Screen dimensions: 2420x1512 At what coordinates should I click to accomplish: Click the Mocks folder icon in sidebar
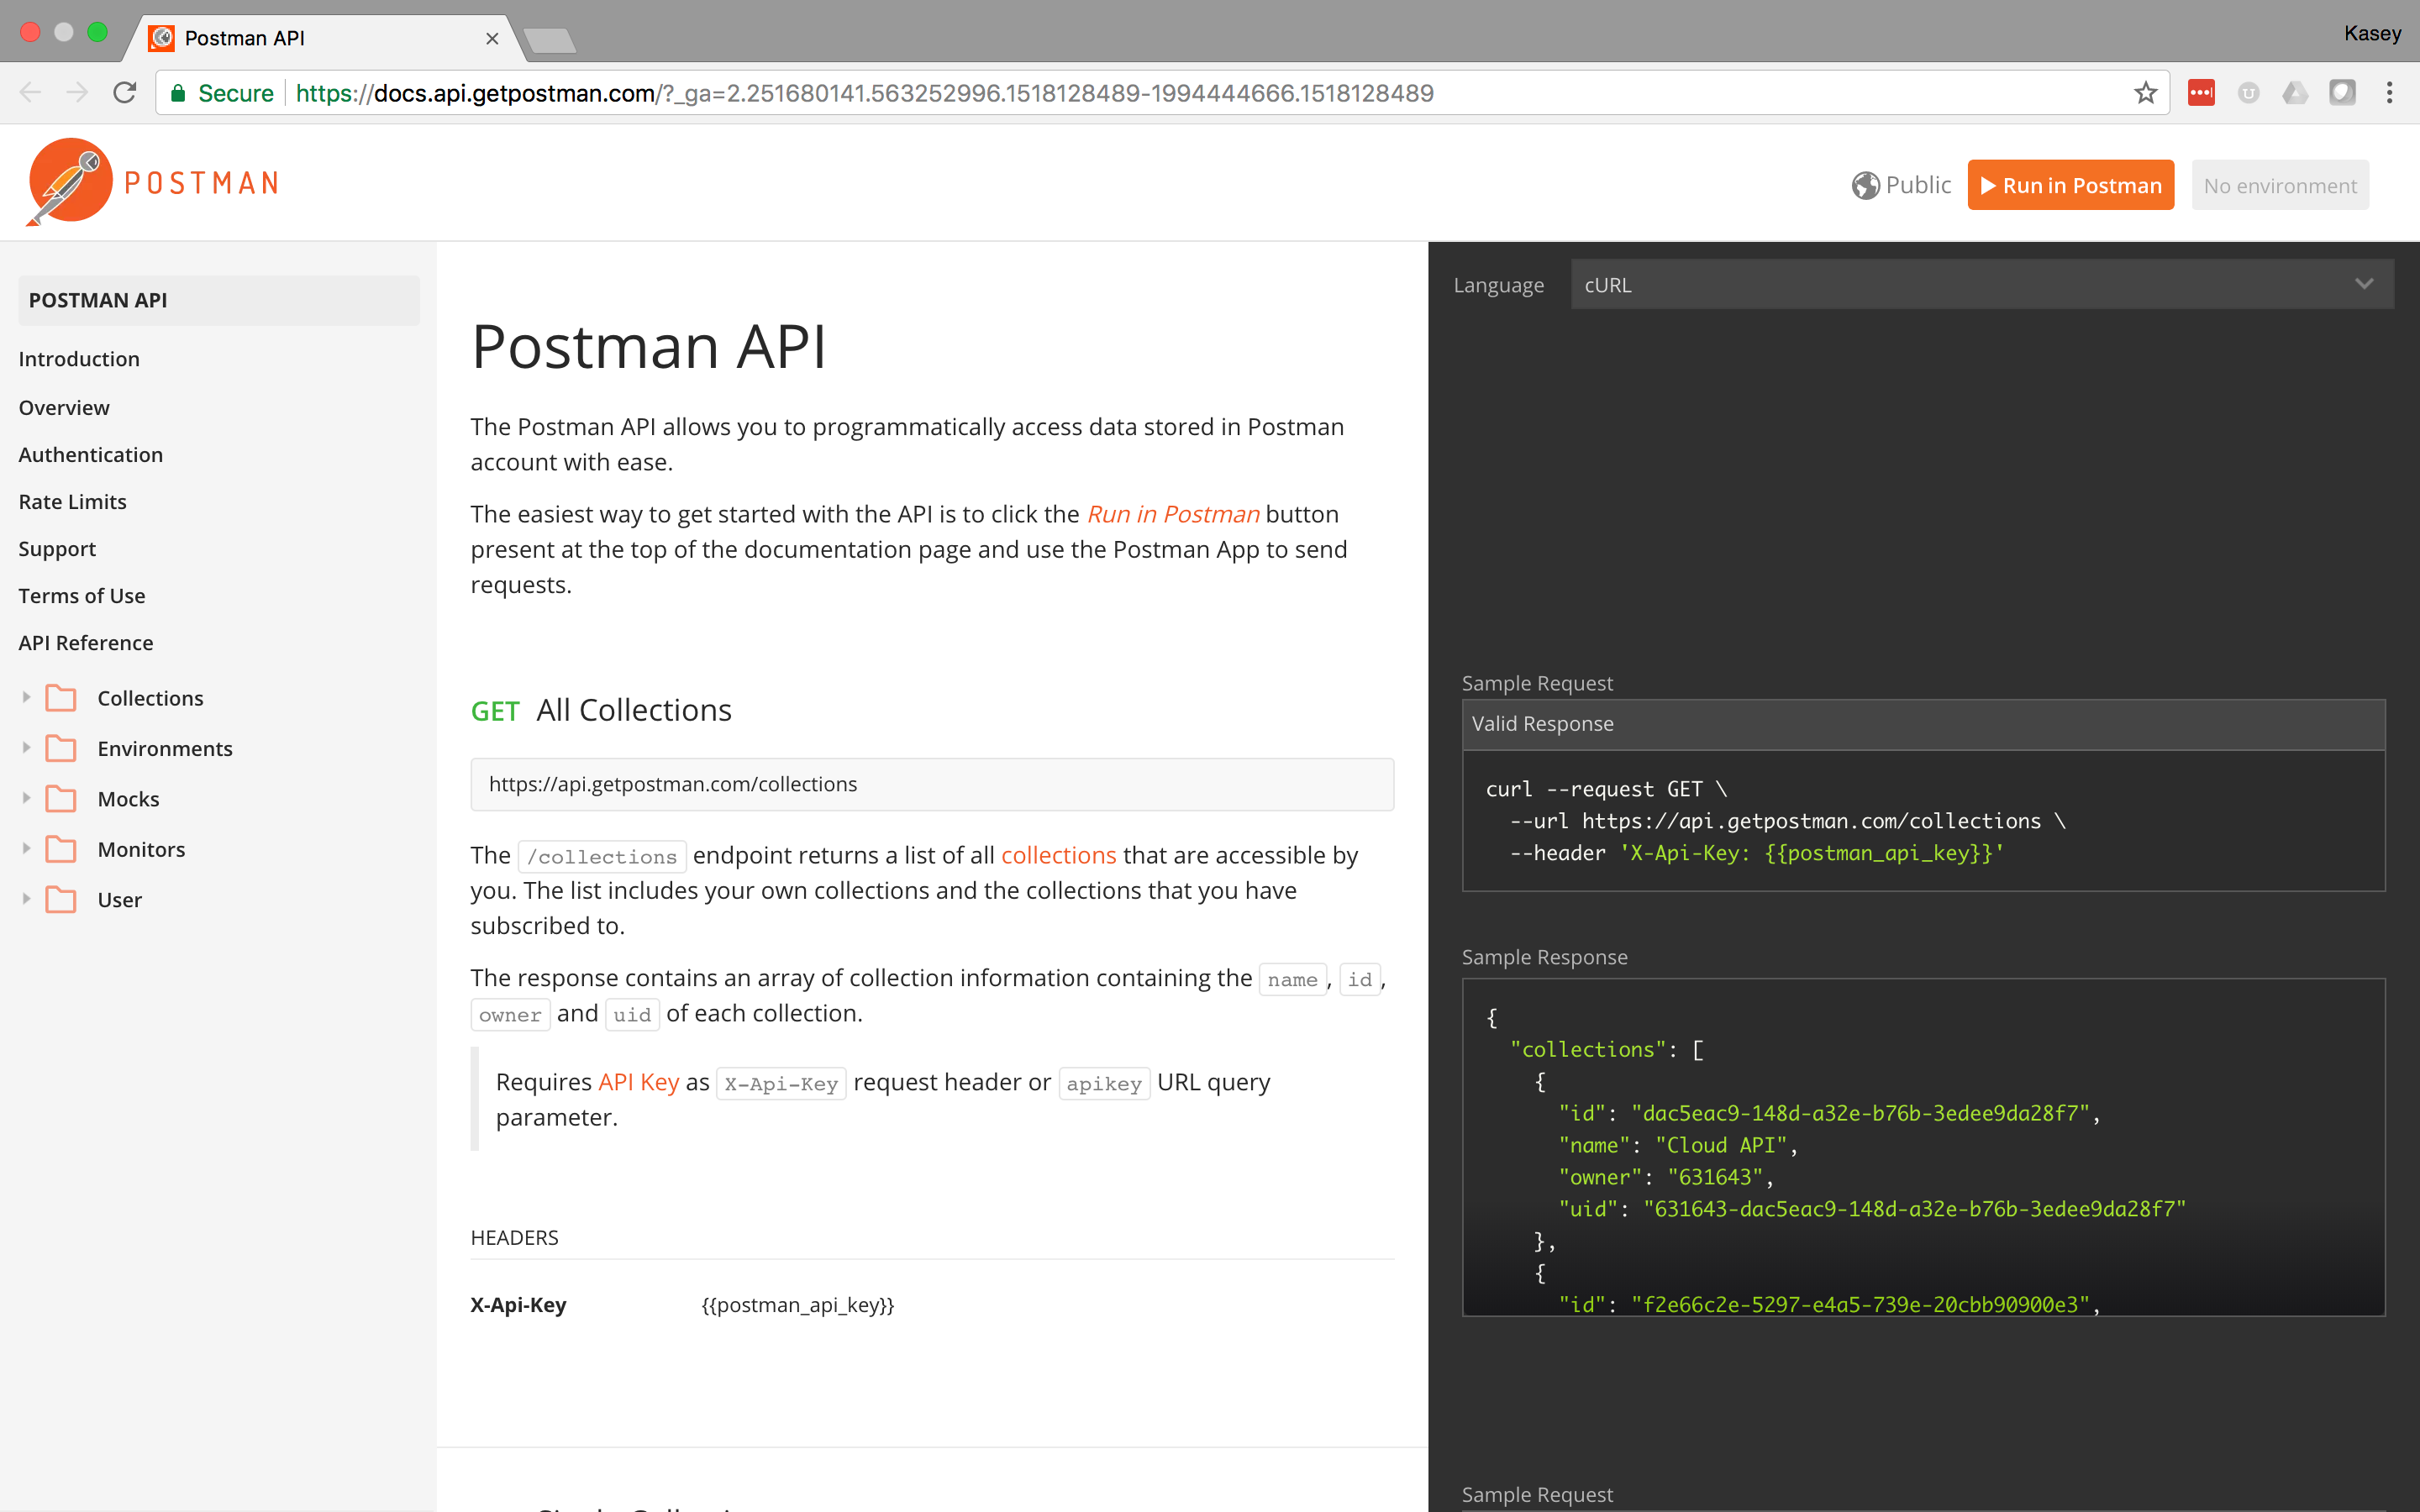[x=61, y=798]
